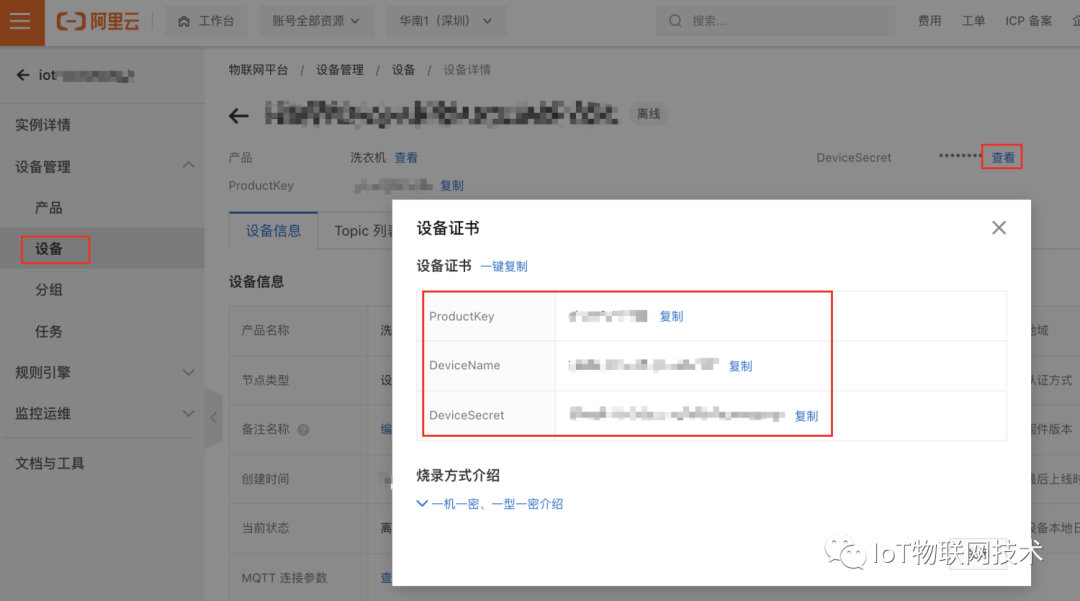Open the 工作台 workbench home

tap(207, 21)
